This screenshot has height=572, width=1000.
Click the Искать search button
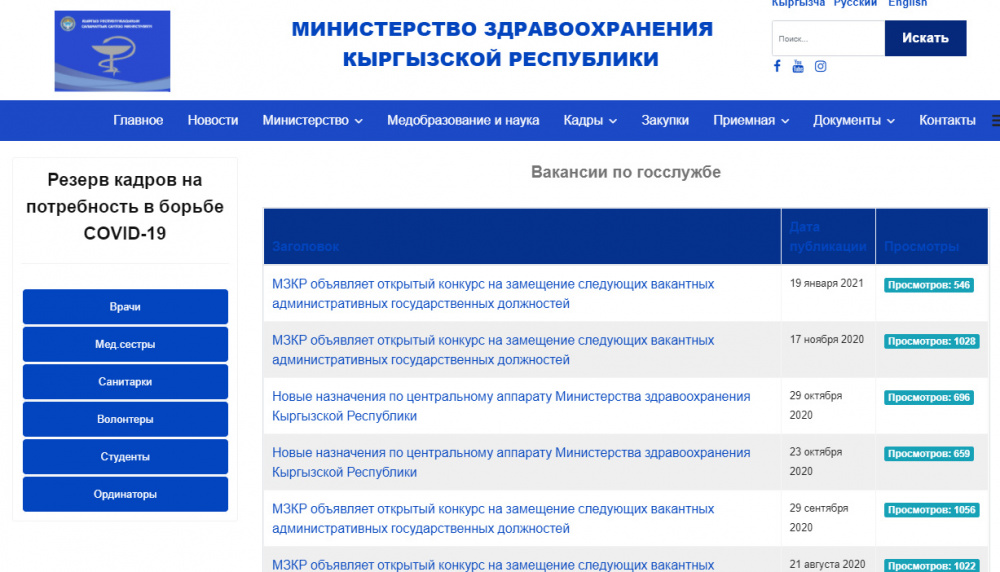925,38
